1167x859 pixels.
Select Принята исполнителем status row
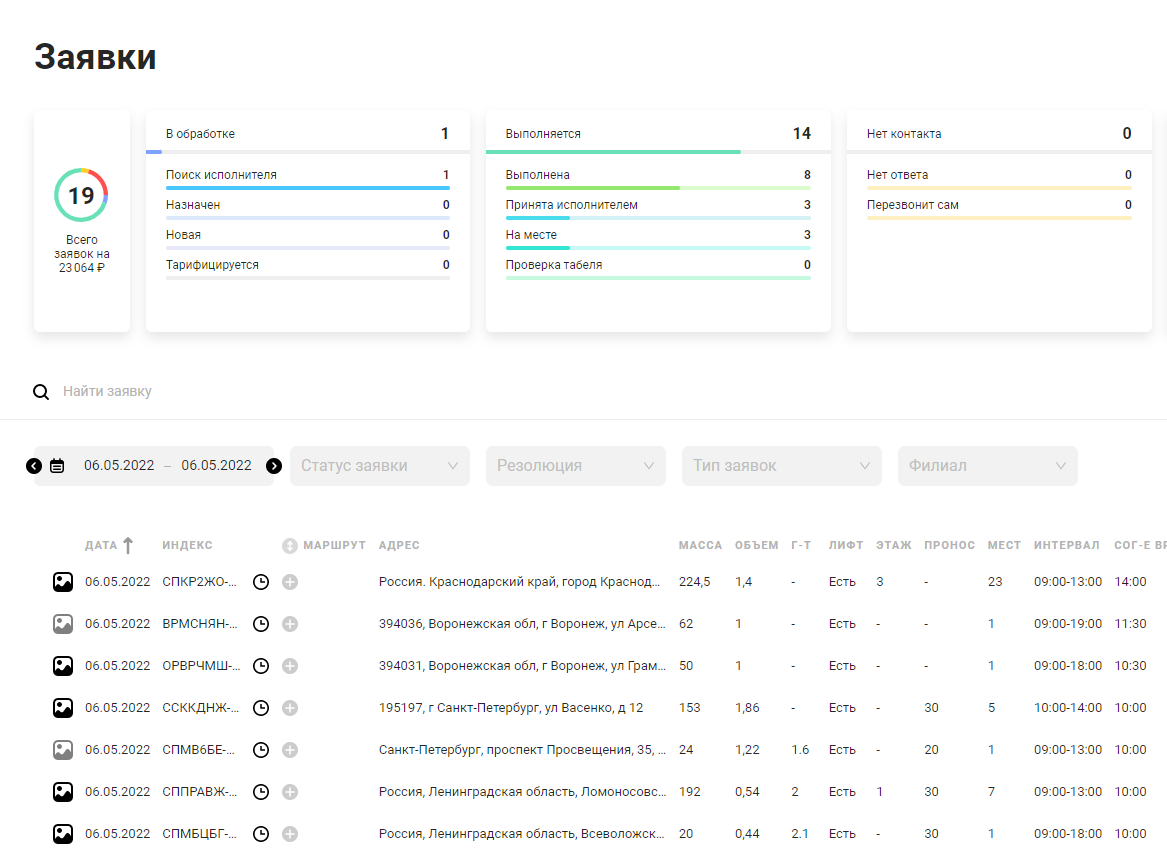(658, 207)
